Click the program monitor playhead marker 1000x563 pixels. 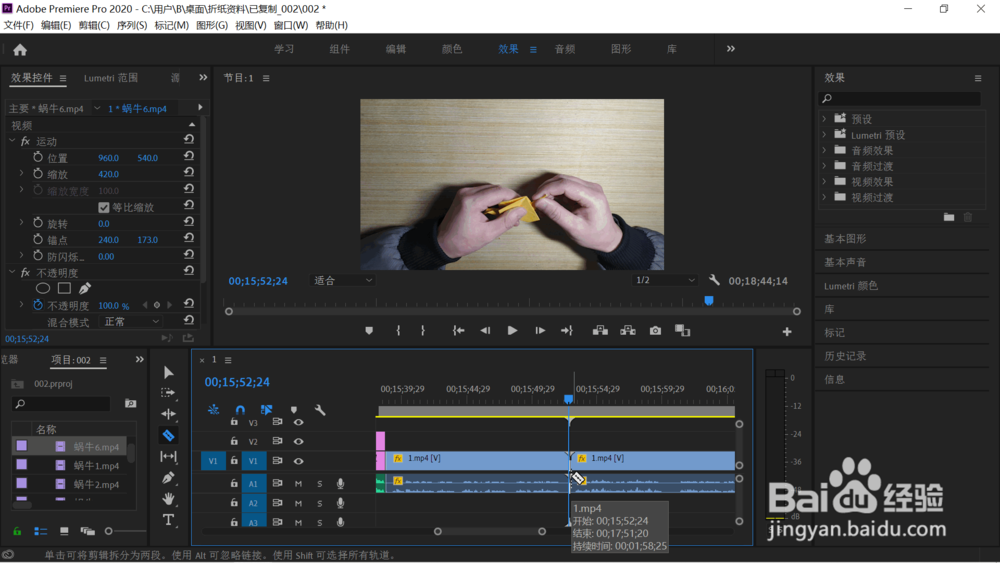pos(709,300)
